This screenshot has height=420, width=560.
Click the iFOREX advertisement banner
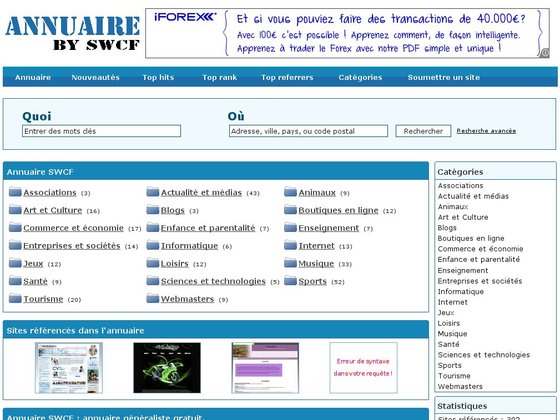click(x=347, y=33)
